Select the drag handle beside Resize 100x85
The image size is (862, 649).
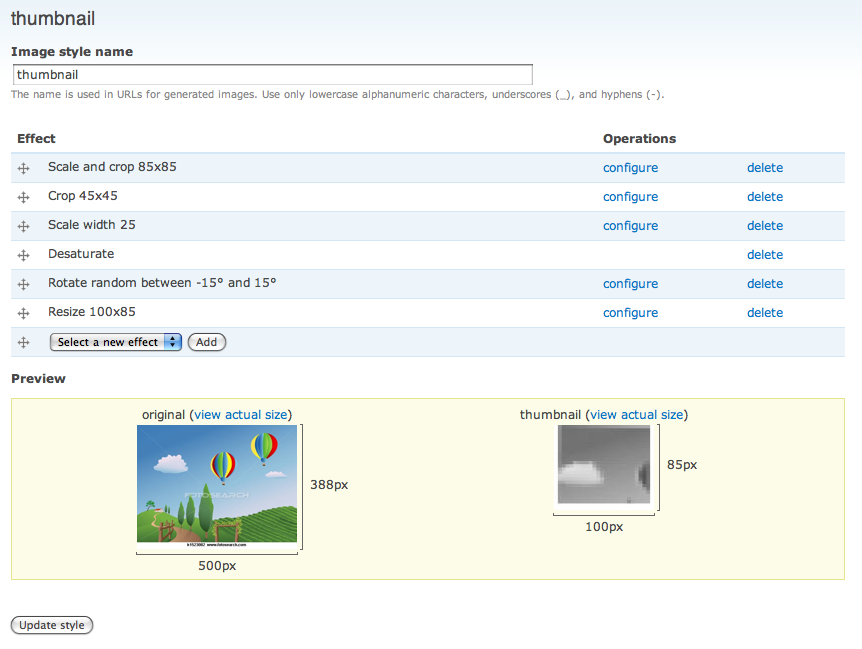click(23, 313)
